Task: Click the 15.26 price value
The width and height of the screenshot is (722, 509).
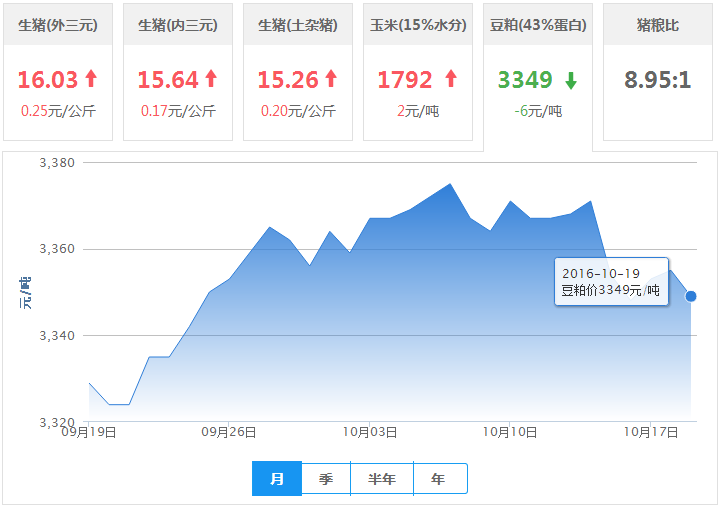Action: [288, 80]
